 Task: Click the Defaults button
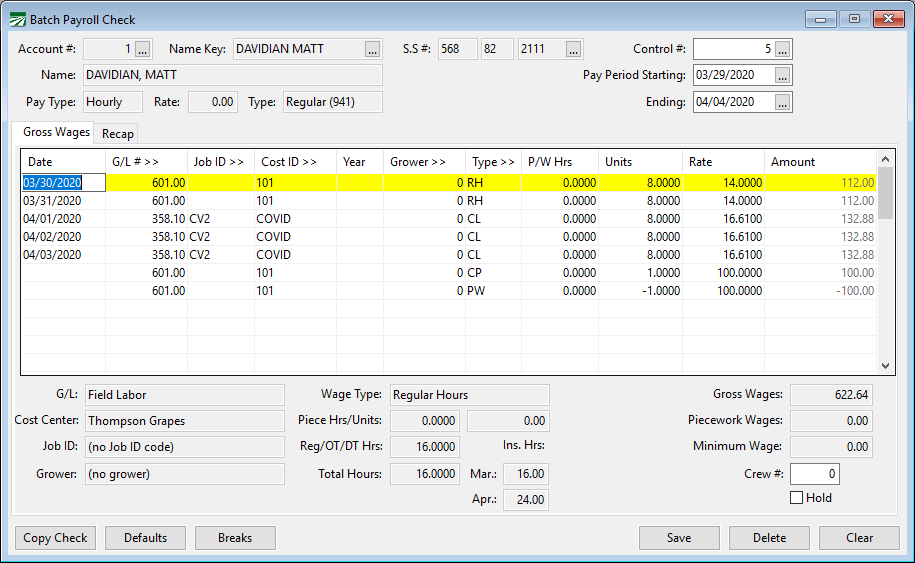coord(145,538)
